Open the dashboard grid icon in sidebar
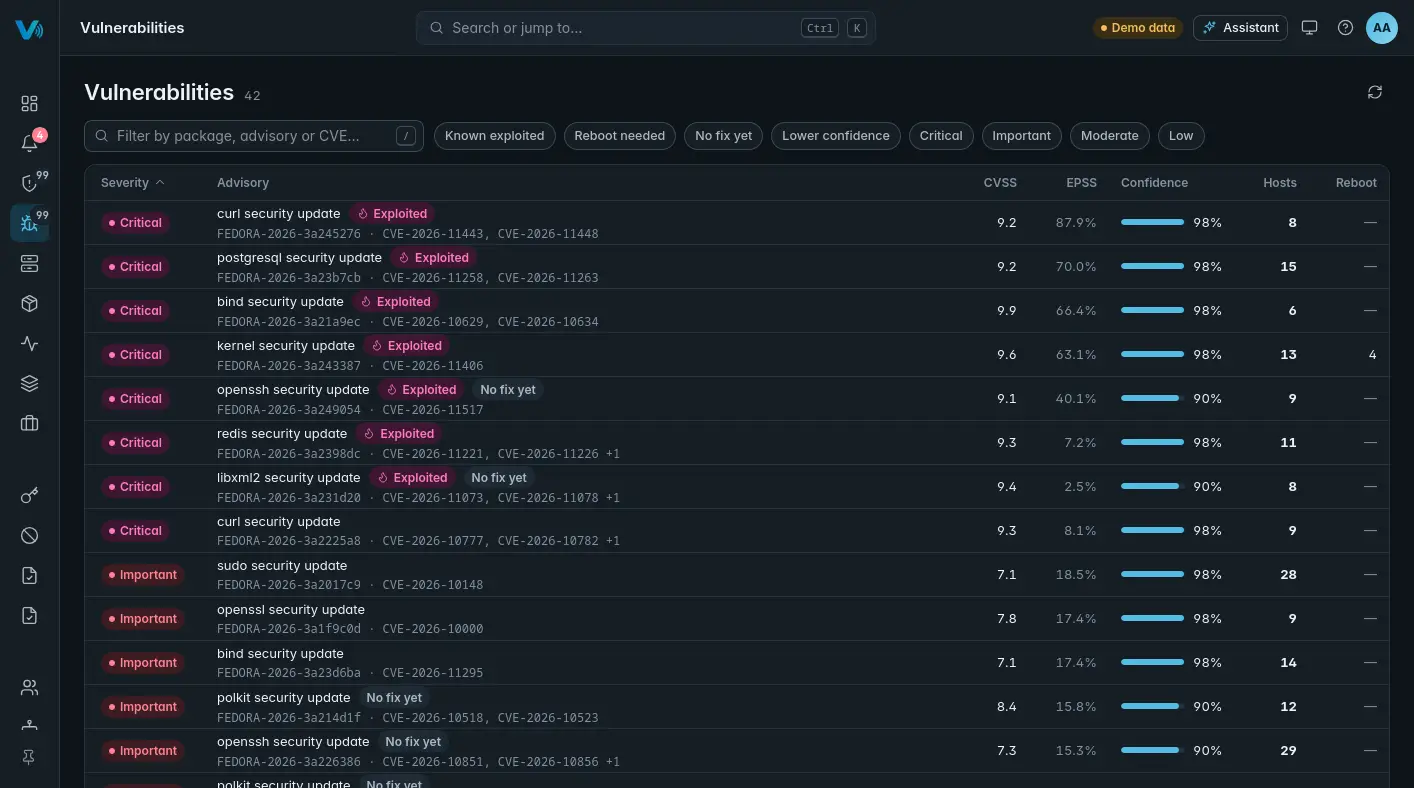Viewport: 1414px width, 788px height. [29, 103]
